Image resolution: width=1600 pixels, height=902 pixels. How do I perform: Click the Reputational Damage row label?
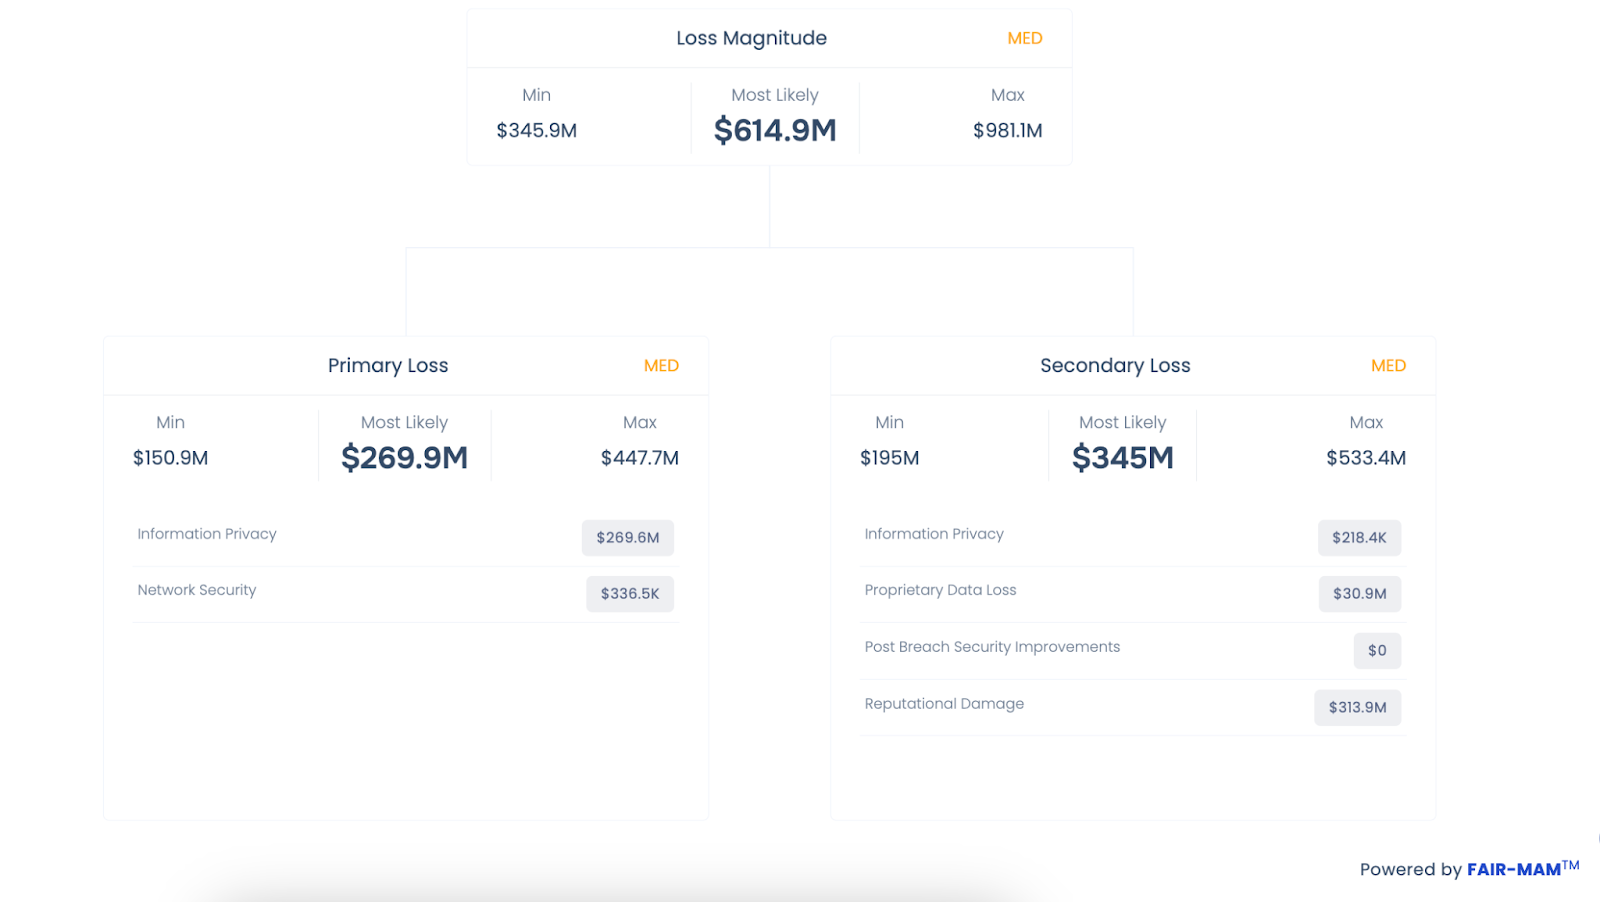point(944,704)
